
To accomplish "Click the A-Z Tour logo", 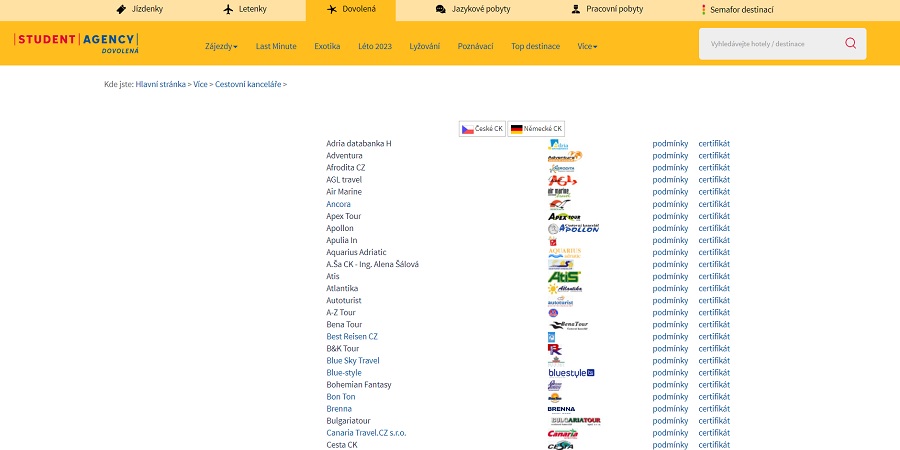I will click(x=553, y=313).
